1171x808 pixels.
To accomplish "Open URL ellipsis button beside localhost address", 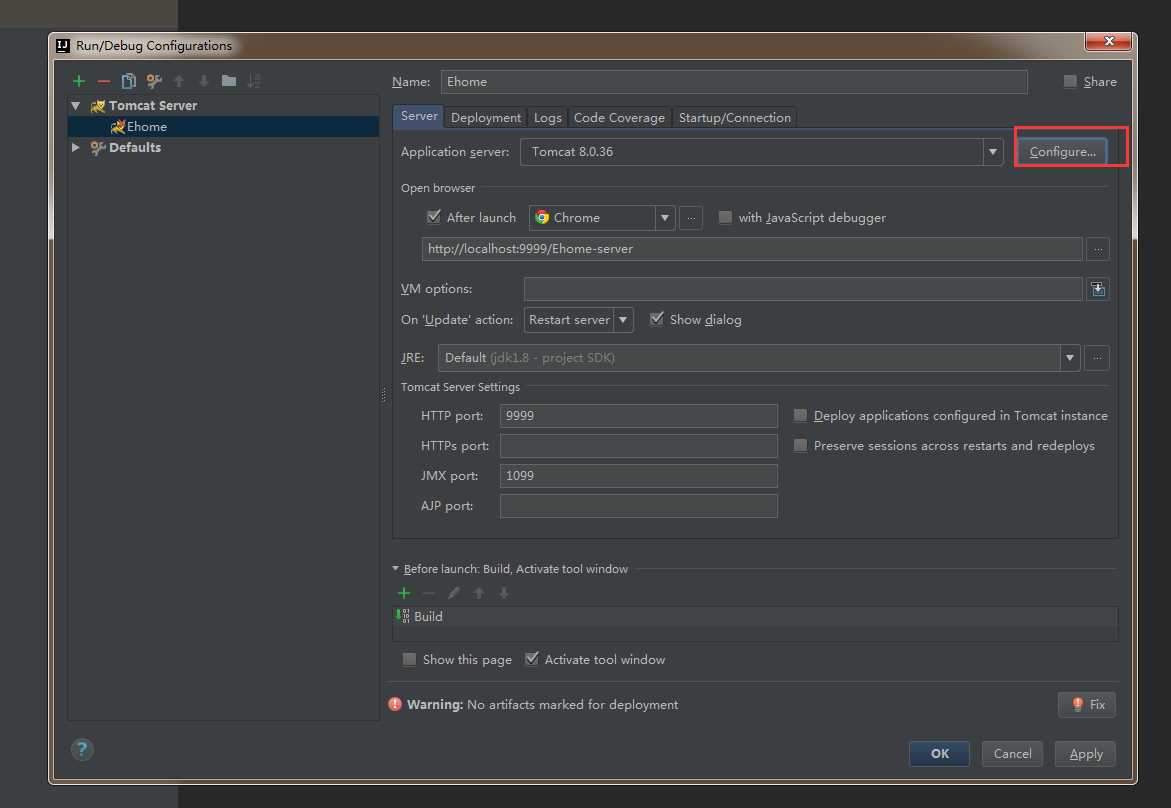I will [x=1098, y=249].
